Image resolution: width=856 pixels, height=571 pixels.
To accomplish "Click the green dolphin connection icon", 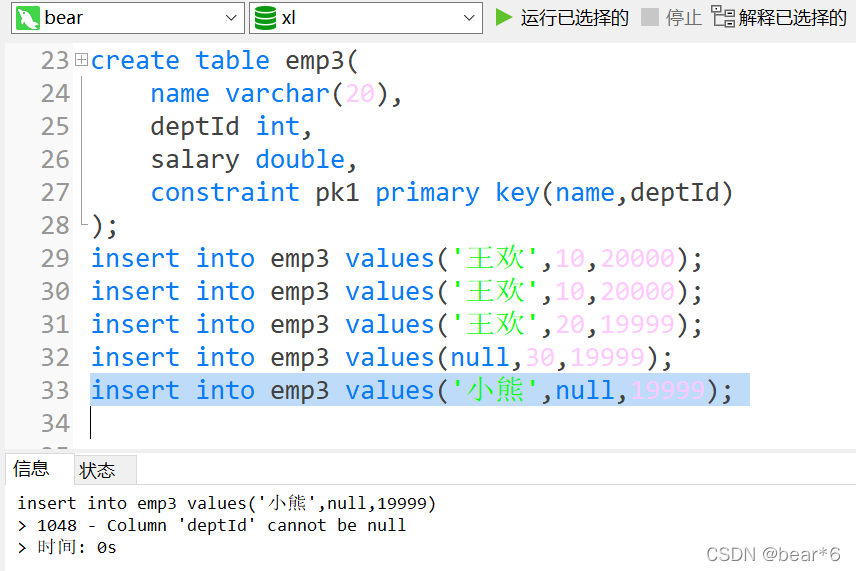I will pyautogui.click(x=27, y=18).
